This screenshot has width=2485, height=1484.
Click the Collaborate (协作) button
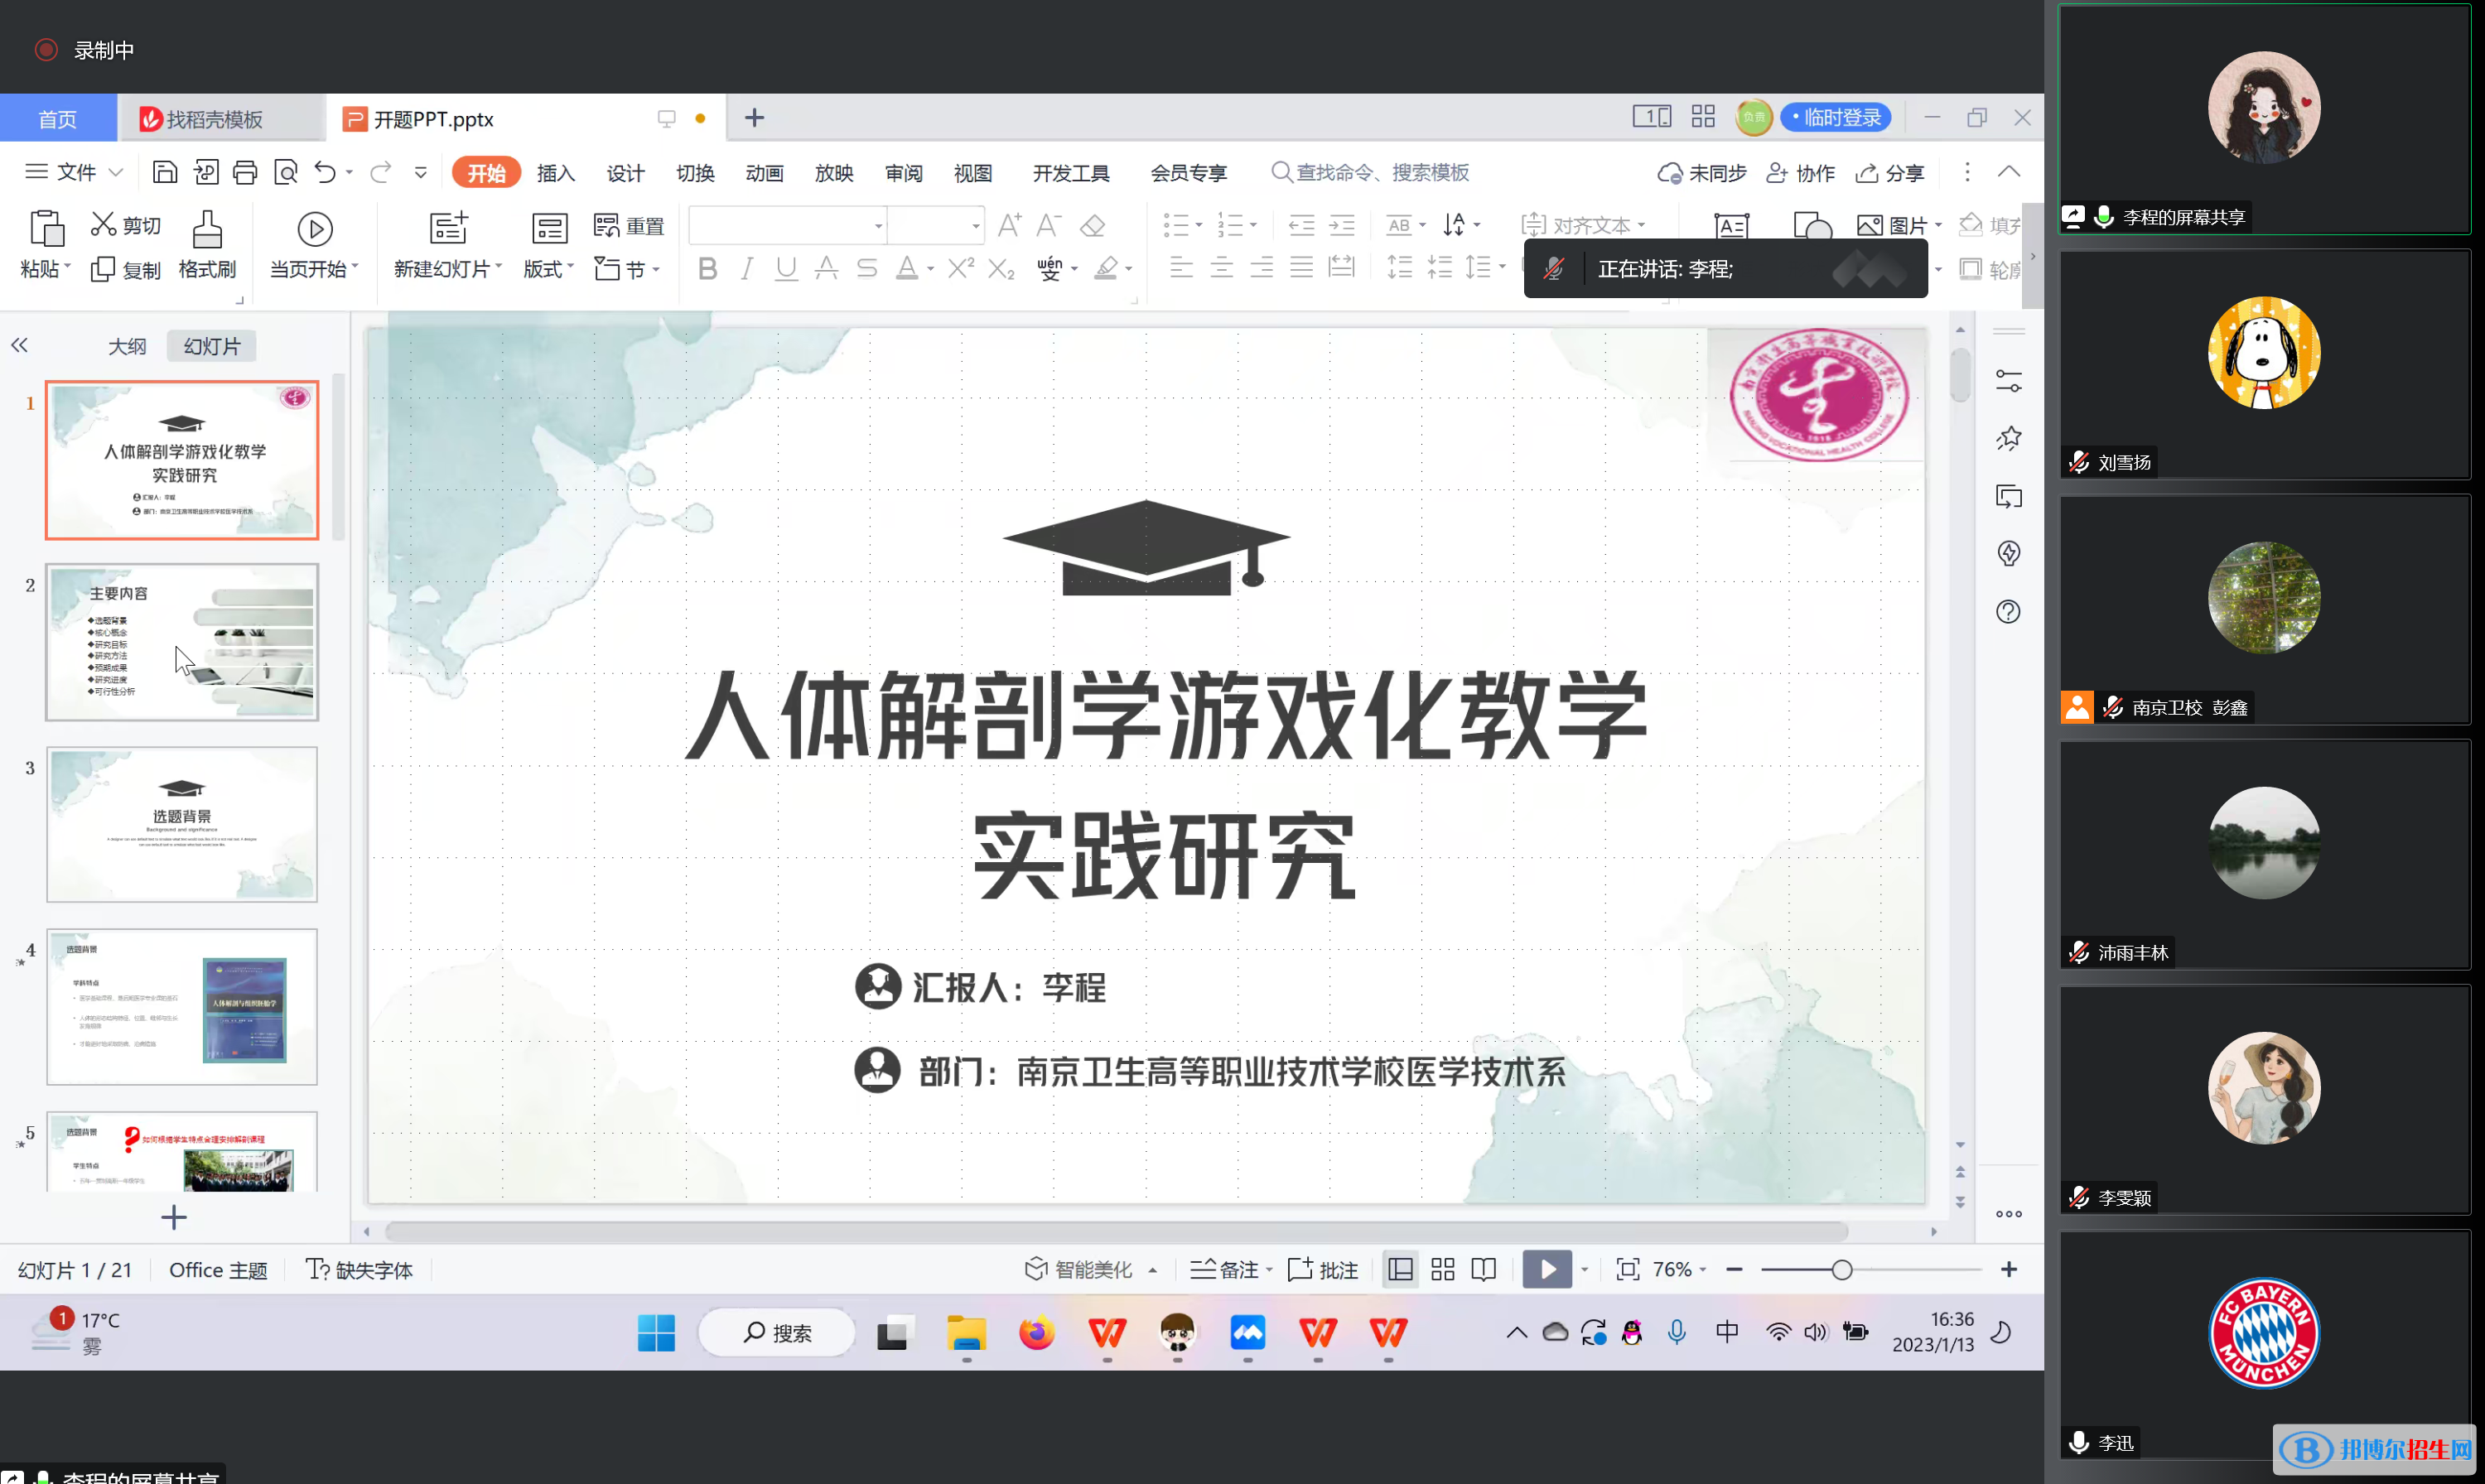(1799, 172)
